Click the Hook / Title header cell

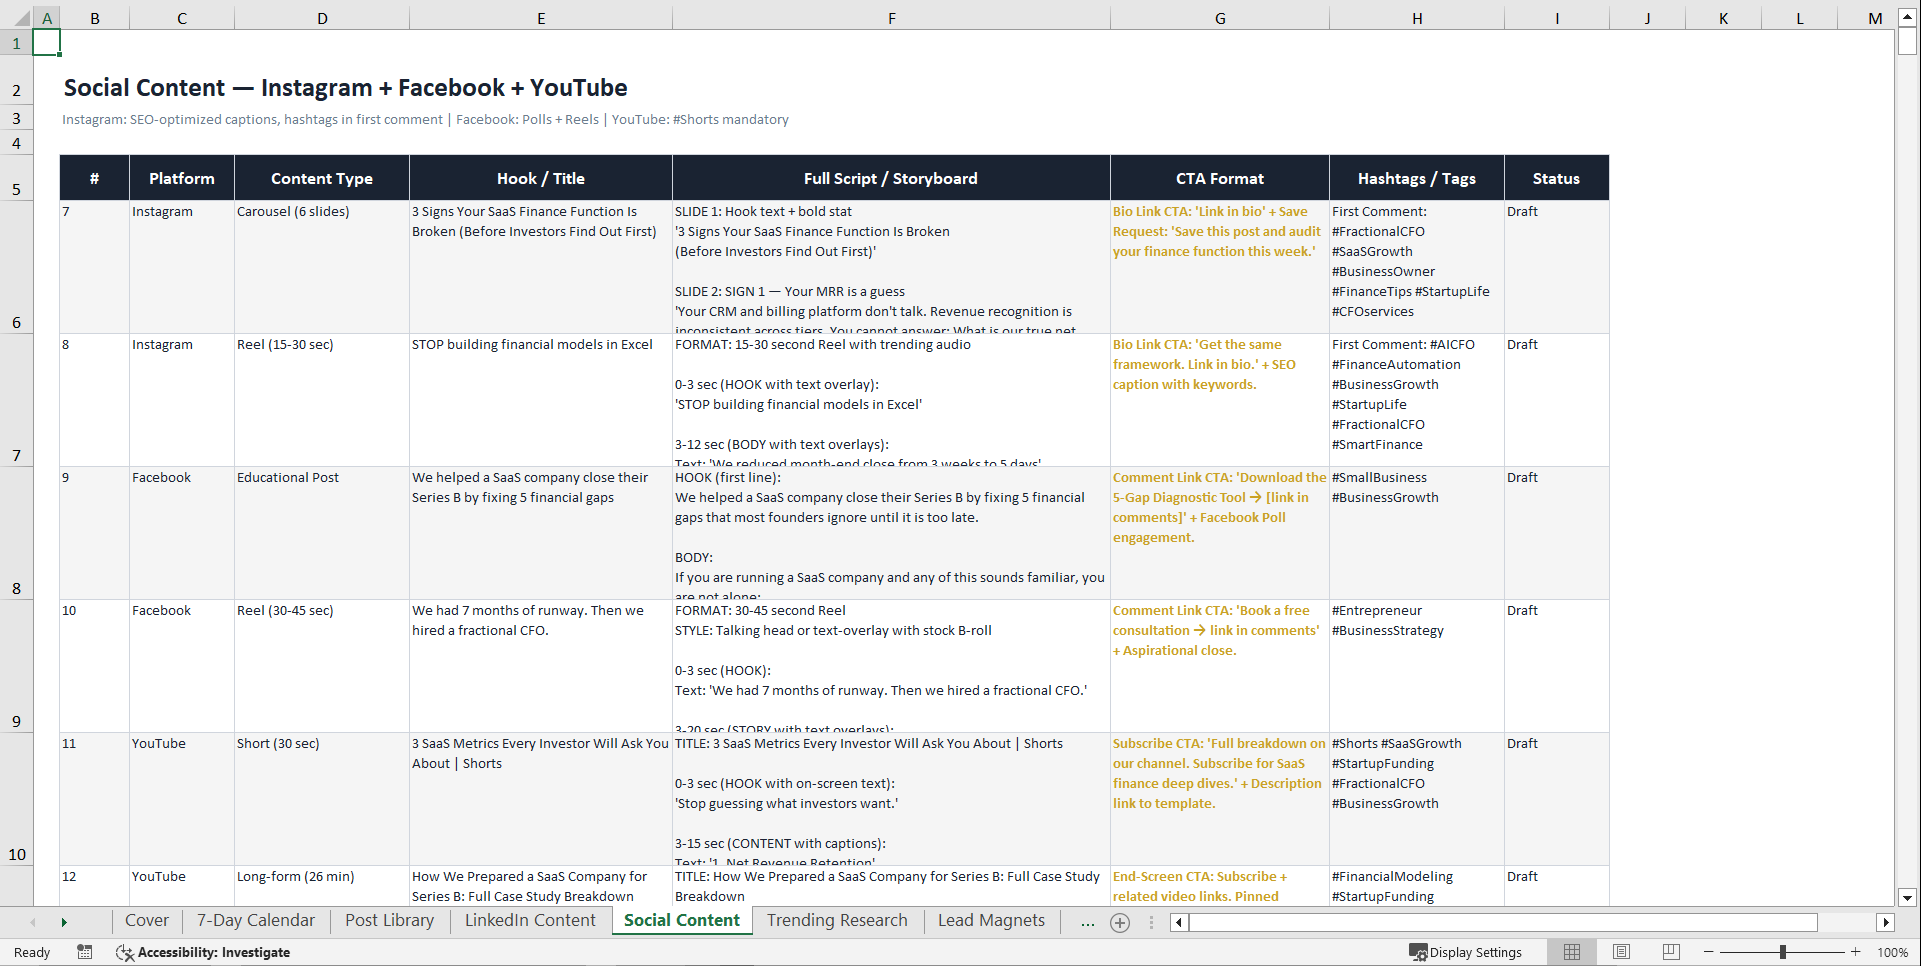pos(541,178)
